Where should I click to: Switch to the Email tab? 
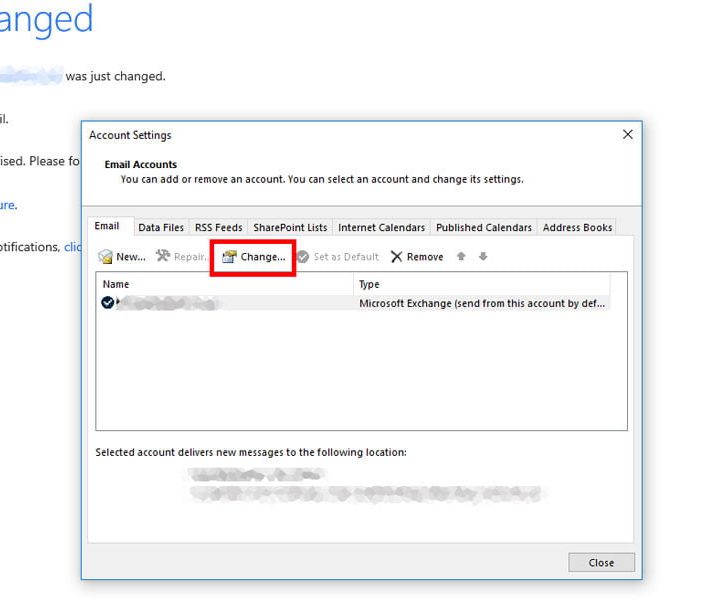(x=107, y=226)
